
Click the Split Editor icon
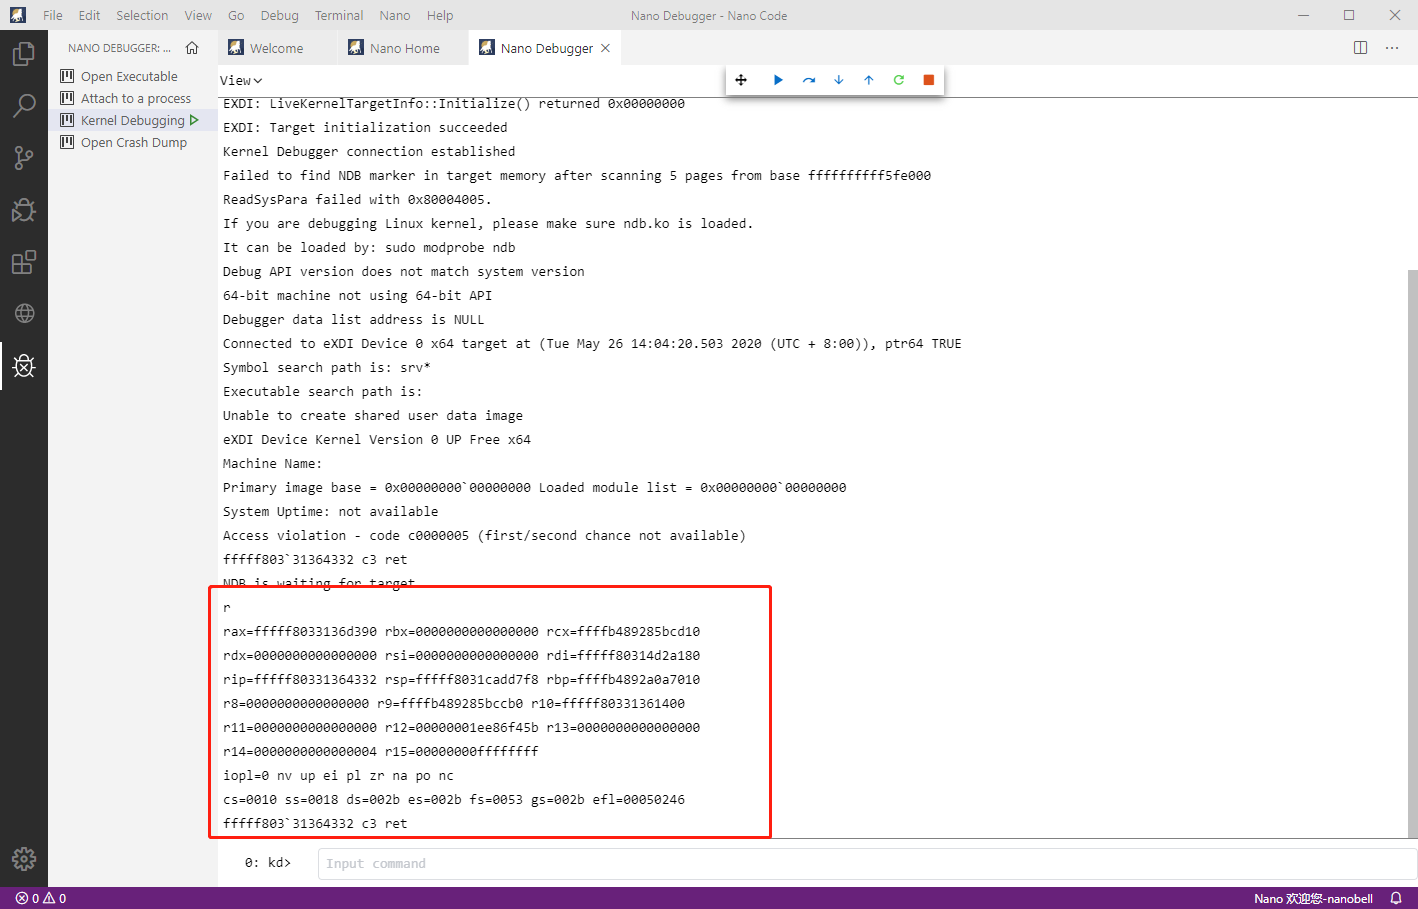click(x=1360, y=48)
